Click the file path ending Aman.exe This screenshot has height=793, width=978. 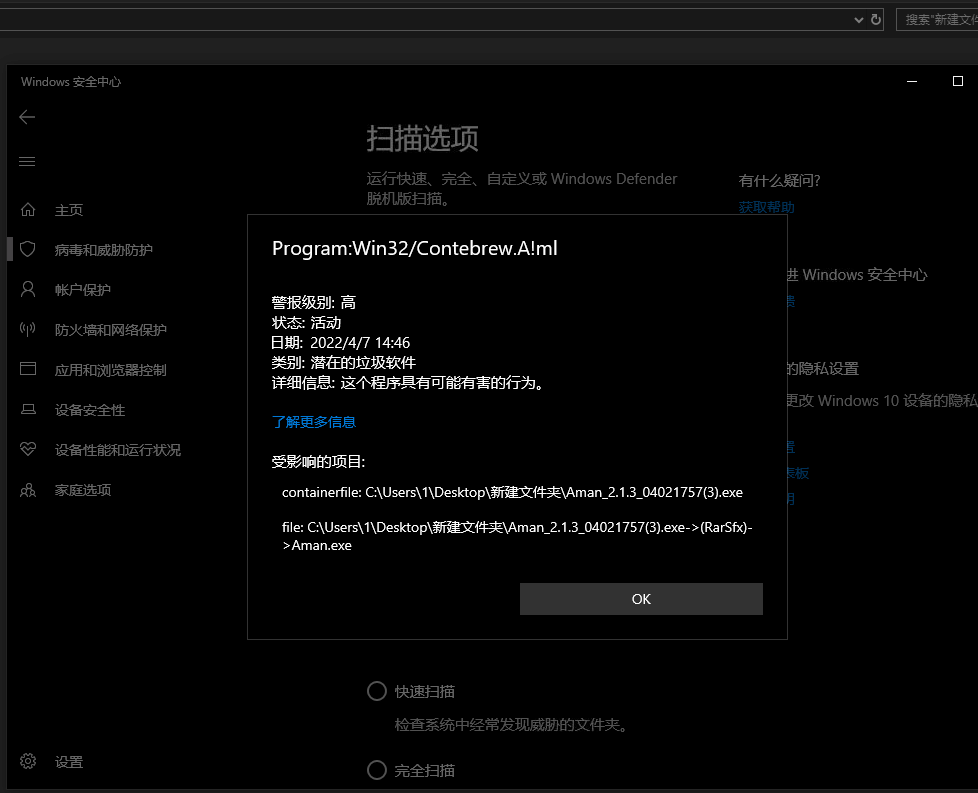click(x=517, y=536)
